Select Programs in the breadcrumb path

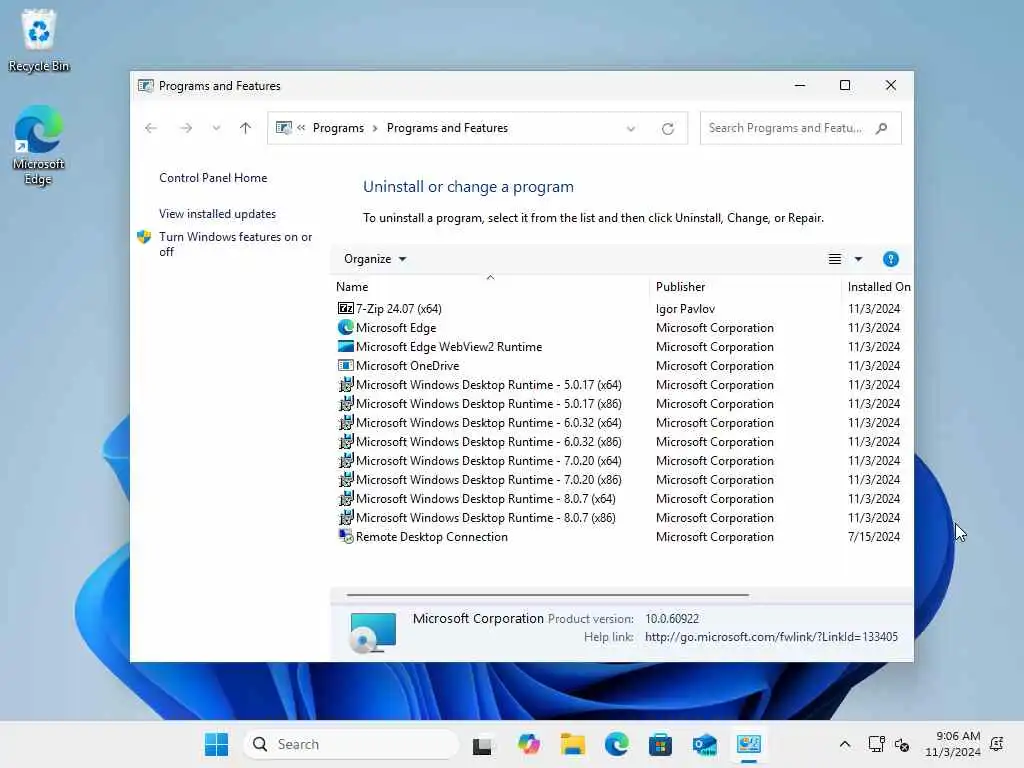pos(338,128)
